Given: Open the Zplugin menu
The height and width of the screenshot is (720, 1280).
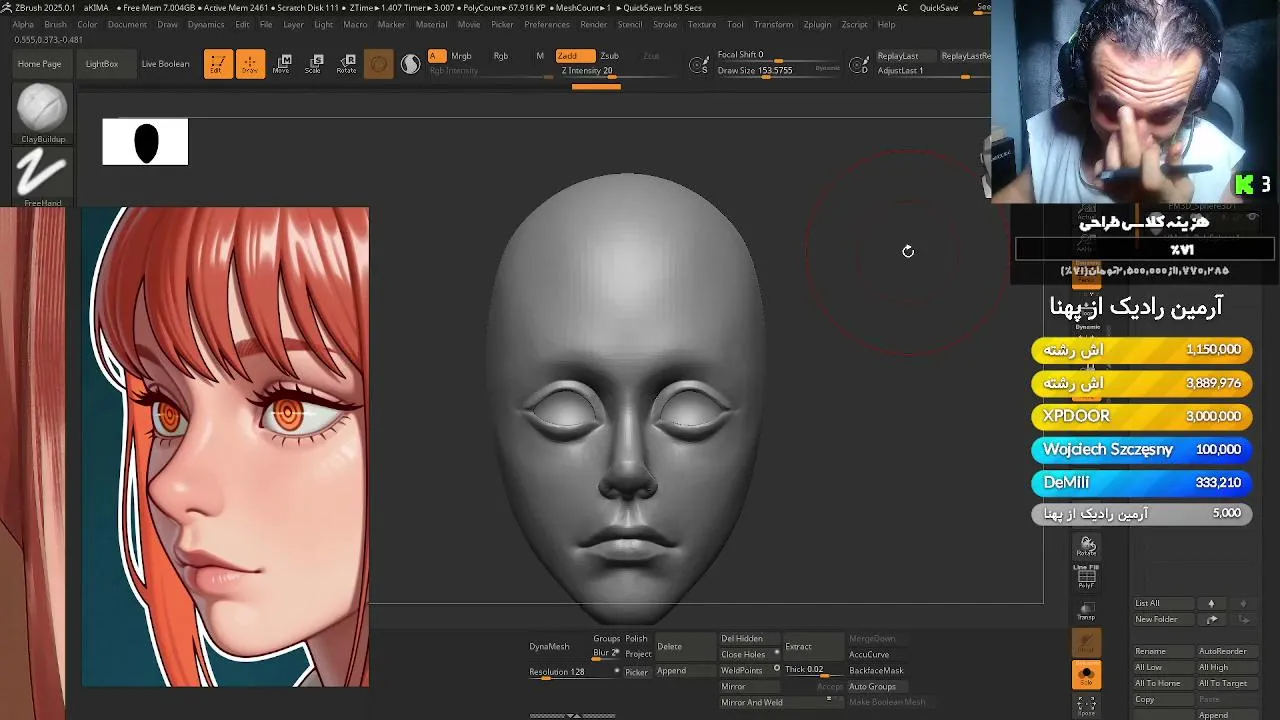Looking at the screenshot, I should 817,24.
